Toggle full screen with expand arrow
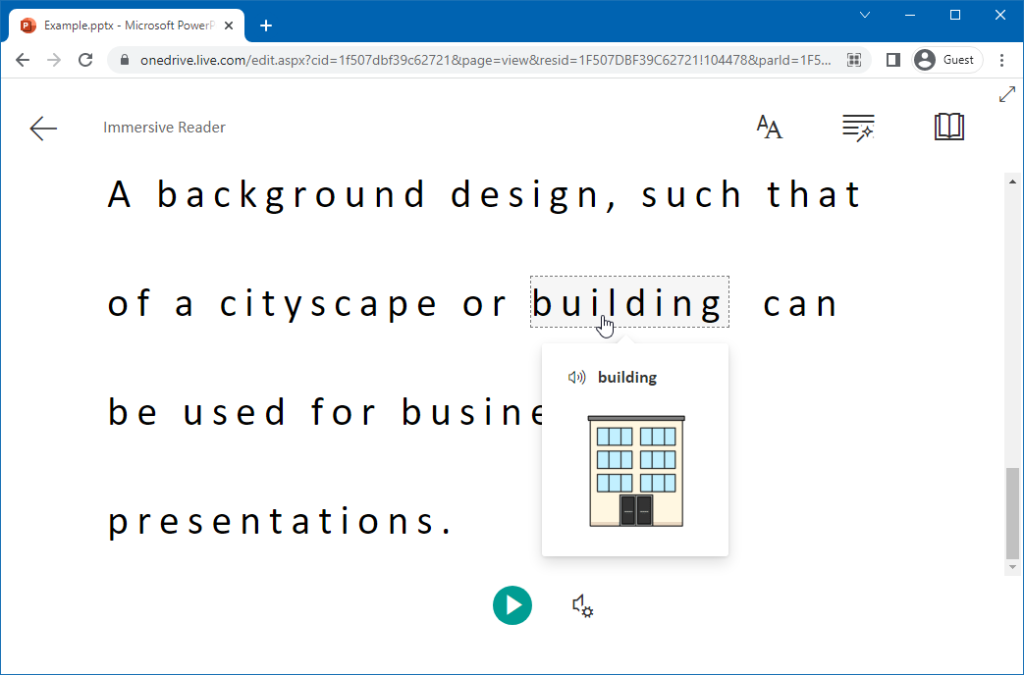Viewport: 1024px width, 675px height. [x=1007, y=94]
